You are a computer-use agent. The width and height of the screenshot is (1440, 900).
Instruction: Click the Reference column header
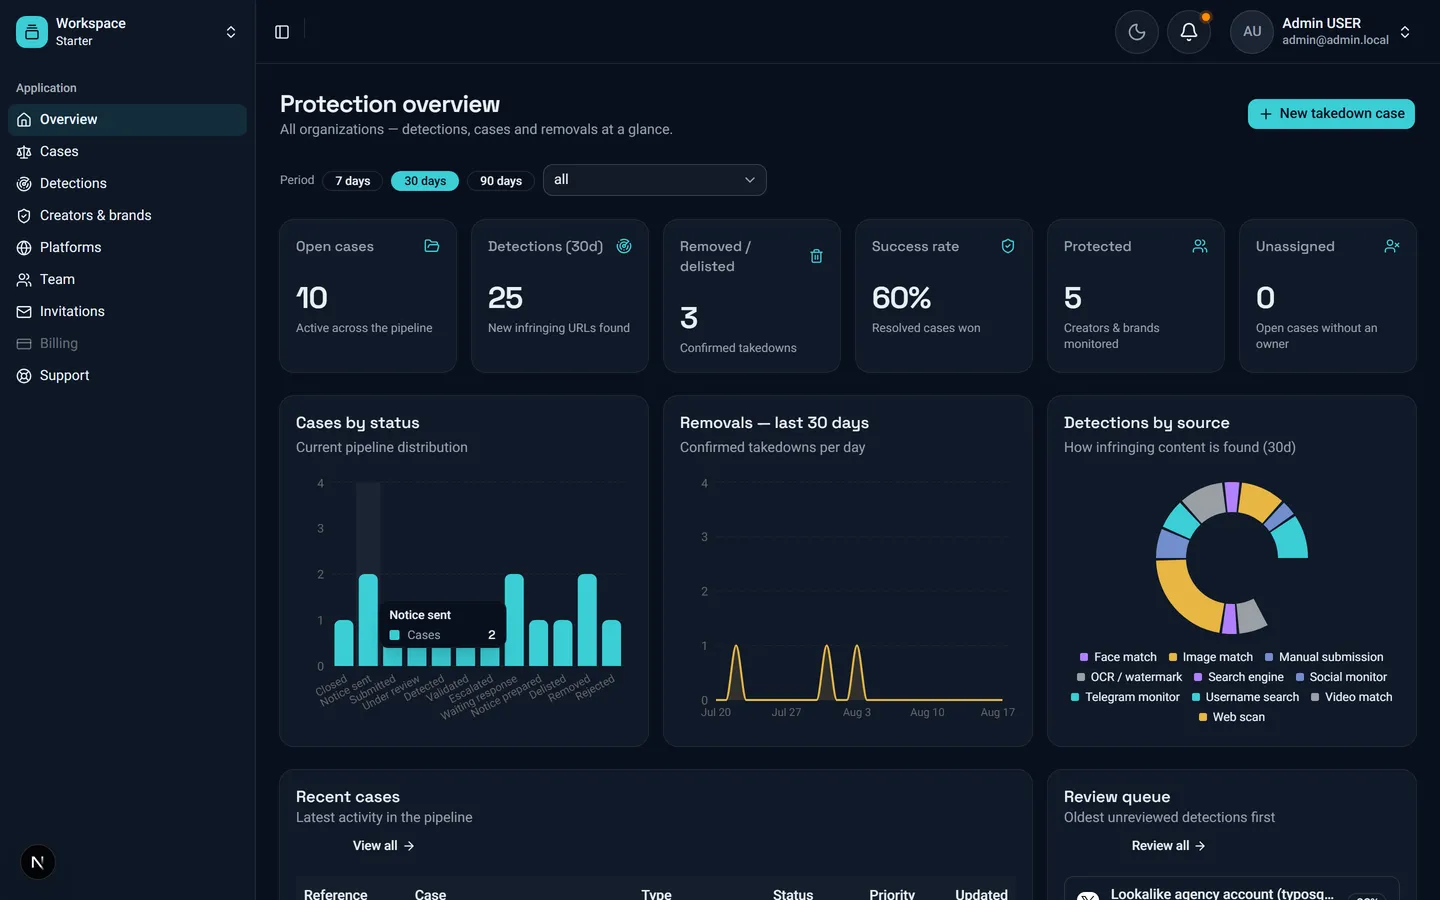[x=336, y=894]
